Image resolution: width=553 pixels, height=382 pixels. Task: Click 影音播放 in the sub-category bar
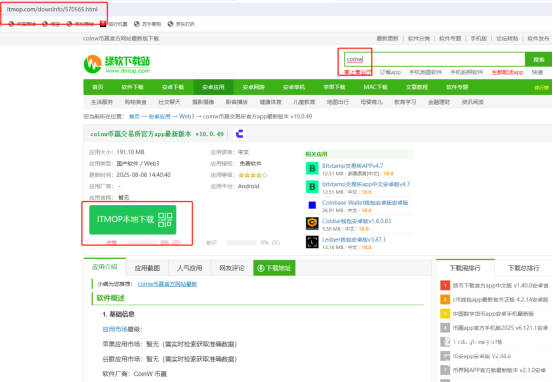237,102
